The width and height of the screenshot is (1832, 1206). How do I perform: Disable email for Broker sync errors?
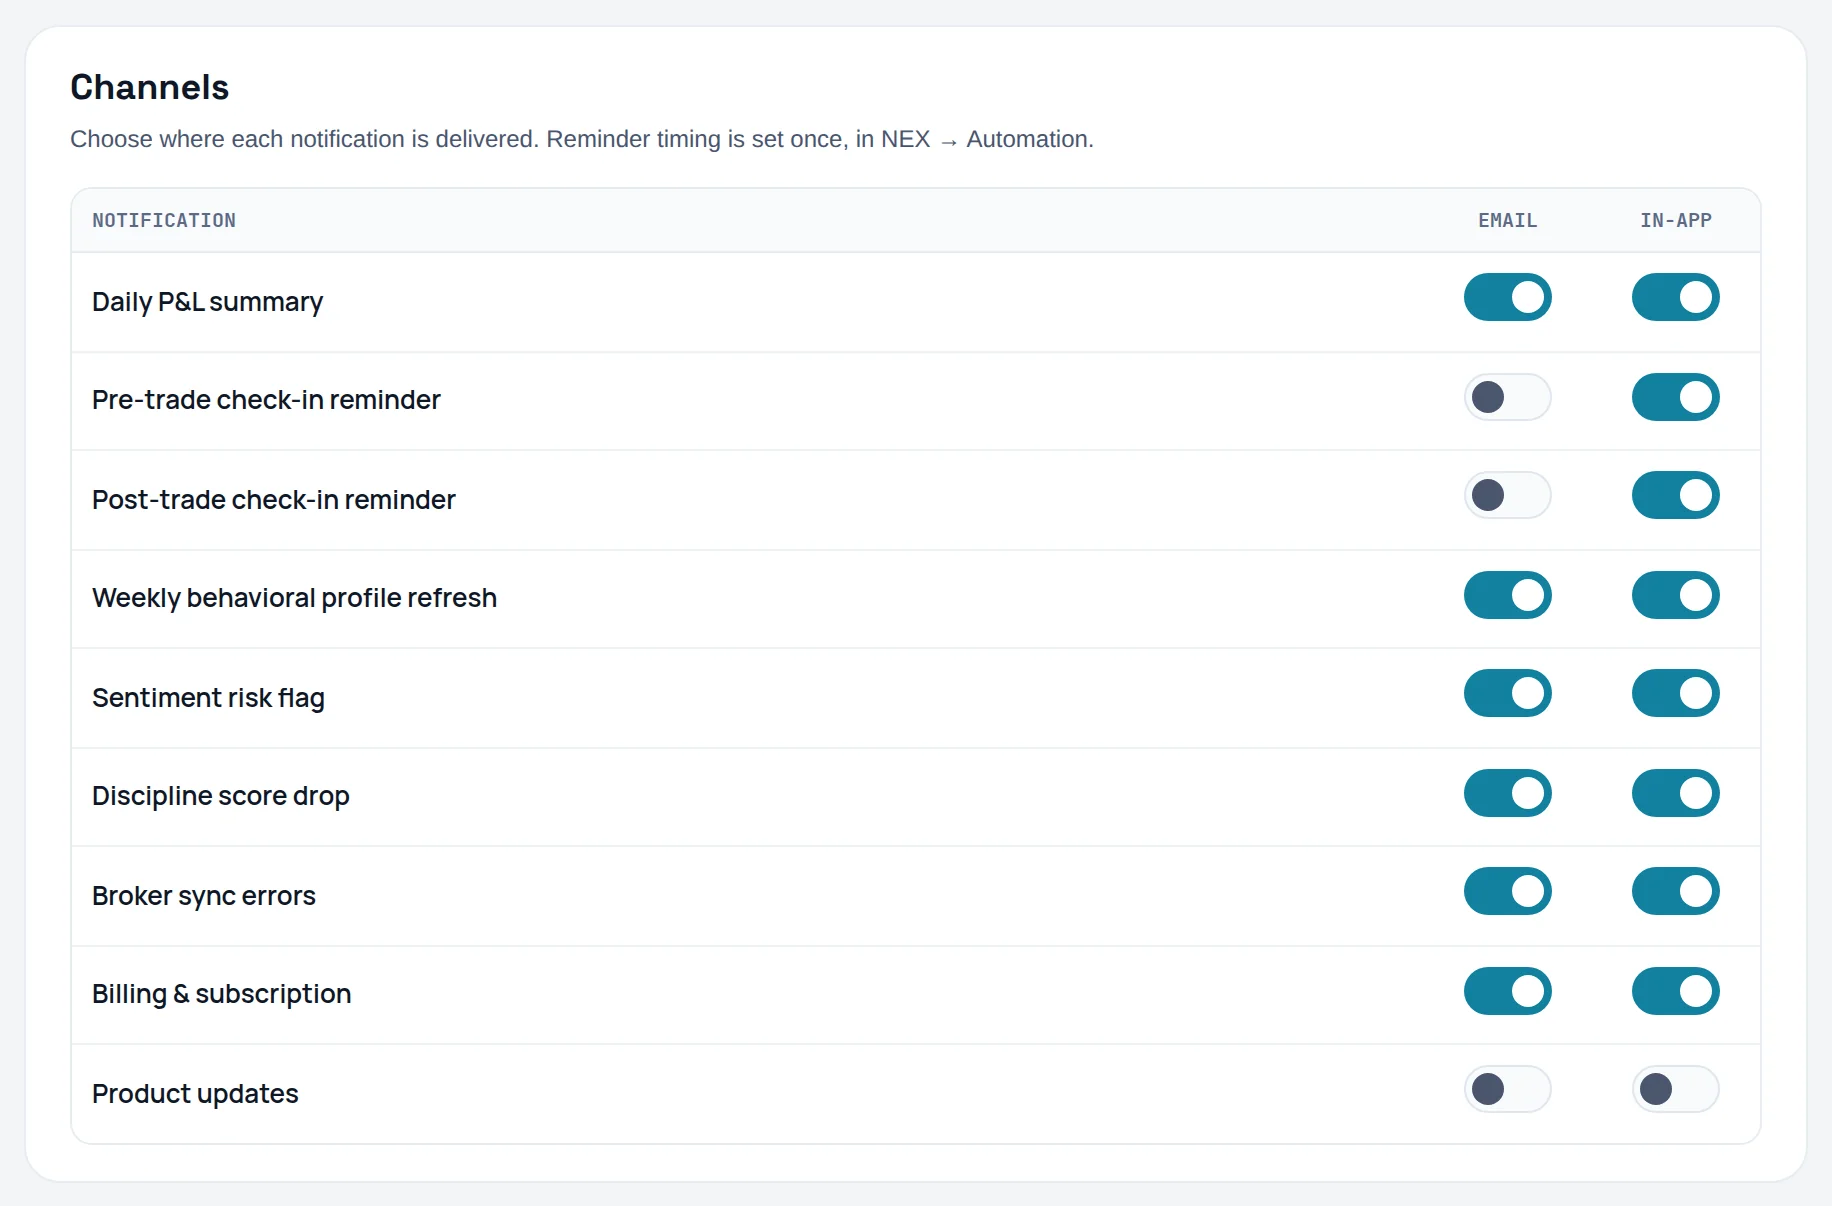click(1507, 891)
